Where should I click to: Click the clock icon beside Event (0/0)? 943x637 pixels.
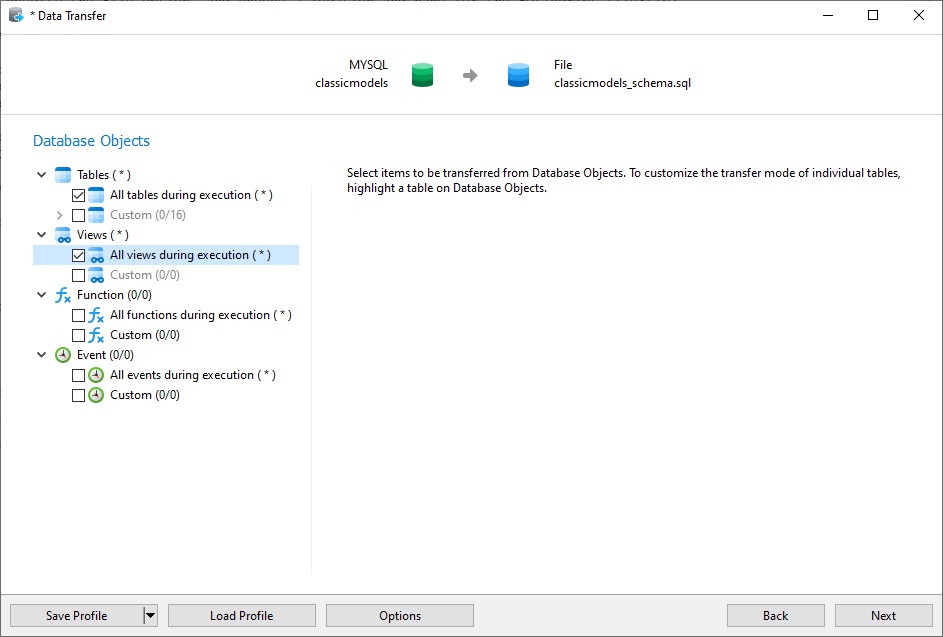point(63,354)
